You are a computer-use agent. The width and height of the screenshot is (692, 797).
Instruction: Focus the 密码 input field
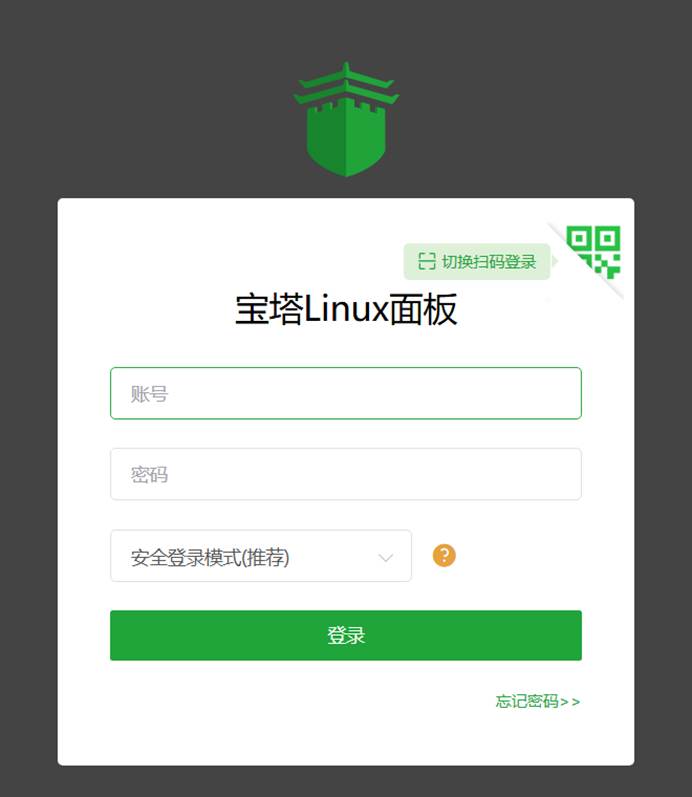click(x=346, y=474)
